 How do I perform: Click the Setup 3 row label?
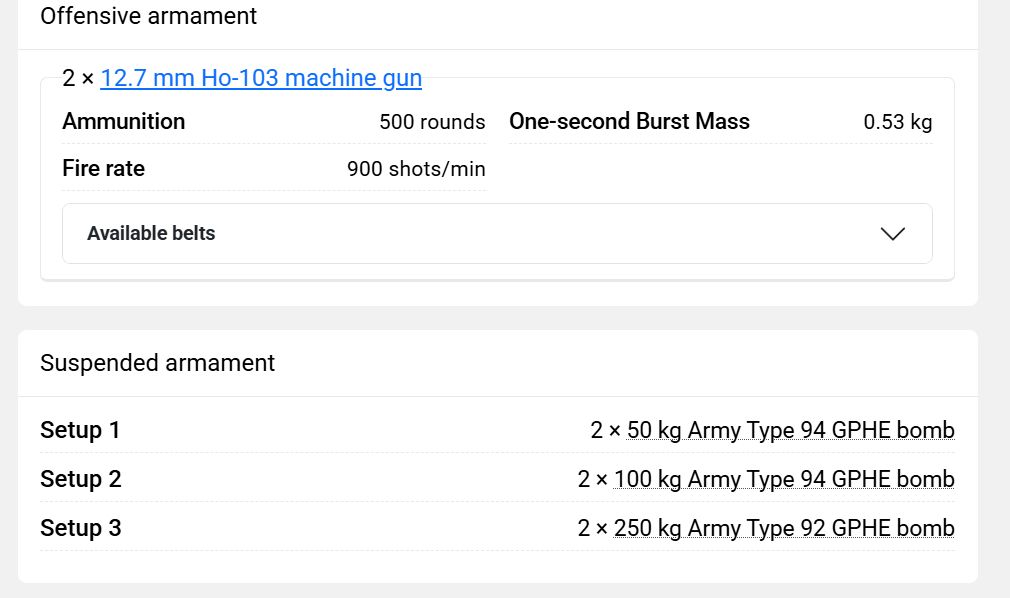coord(81,528)
